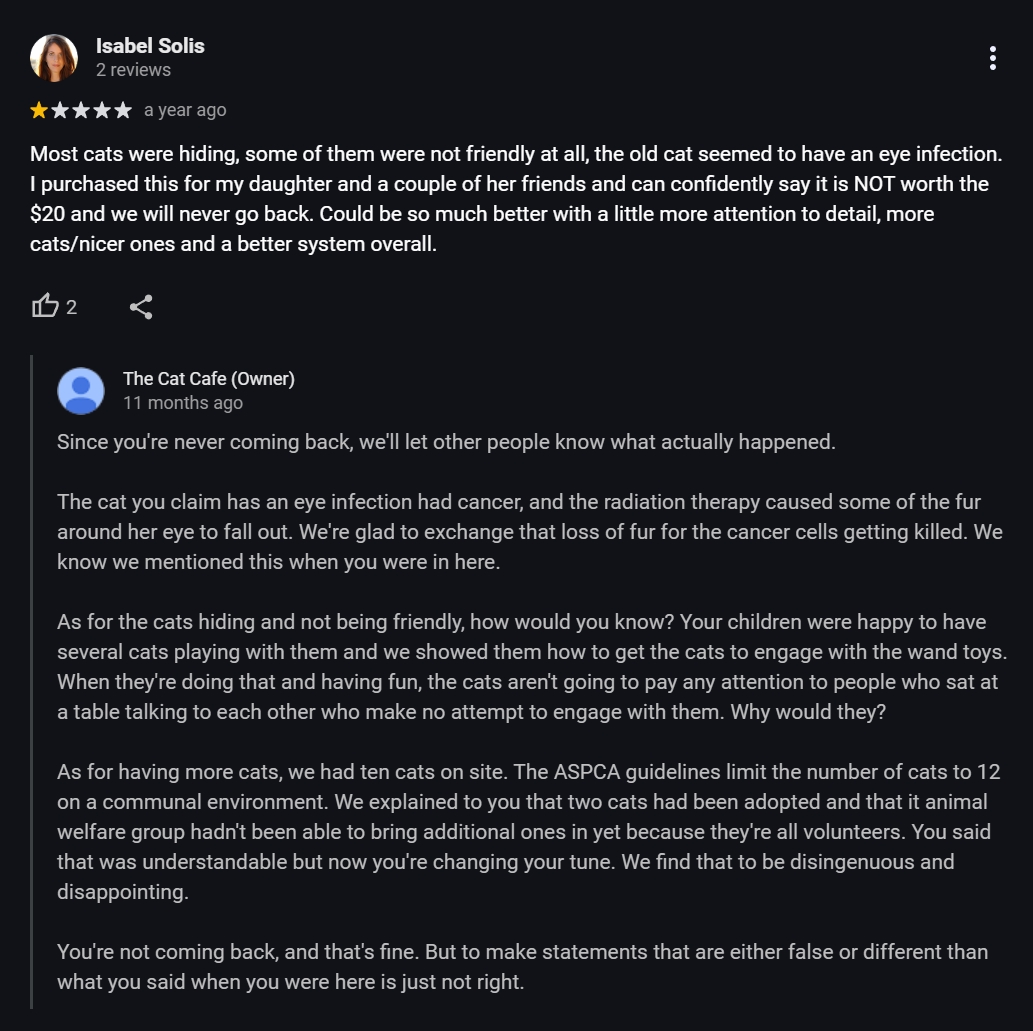Click the share review icon

click(x=141, y=307)
